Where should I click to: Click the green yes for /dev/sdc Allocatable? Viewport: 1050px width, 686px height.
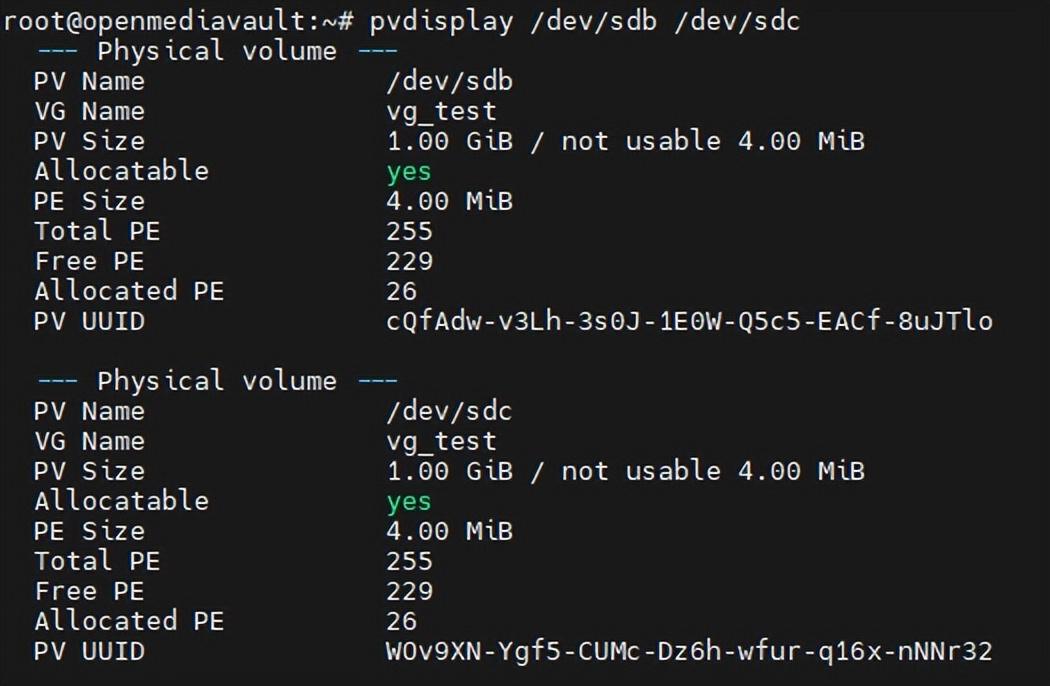point(408,502)
